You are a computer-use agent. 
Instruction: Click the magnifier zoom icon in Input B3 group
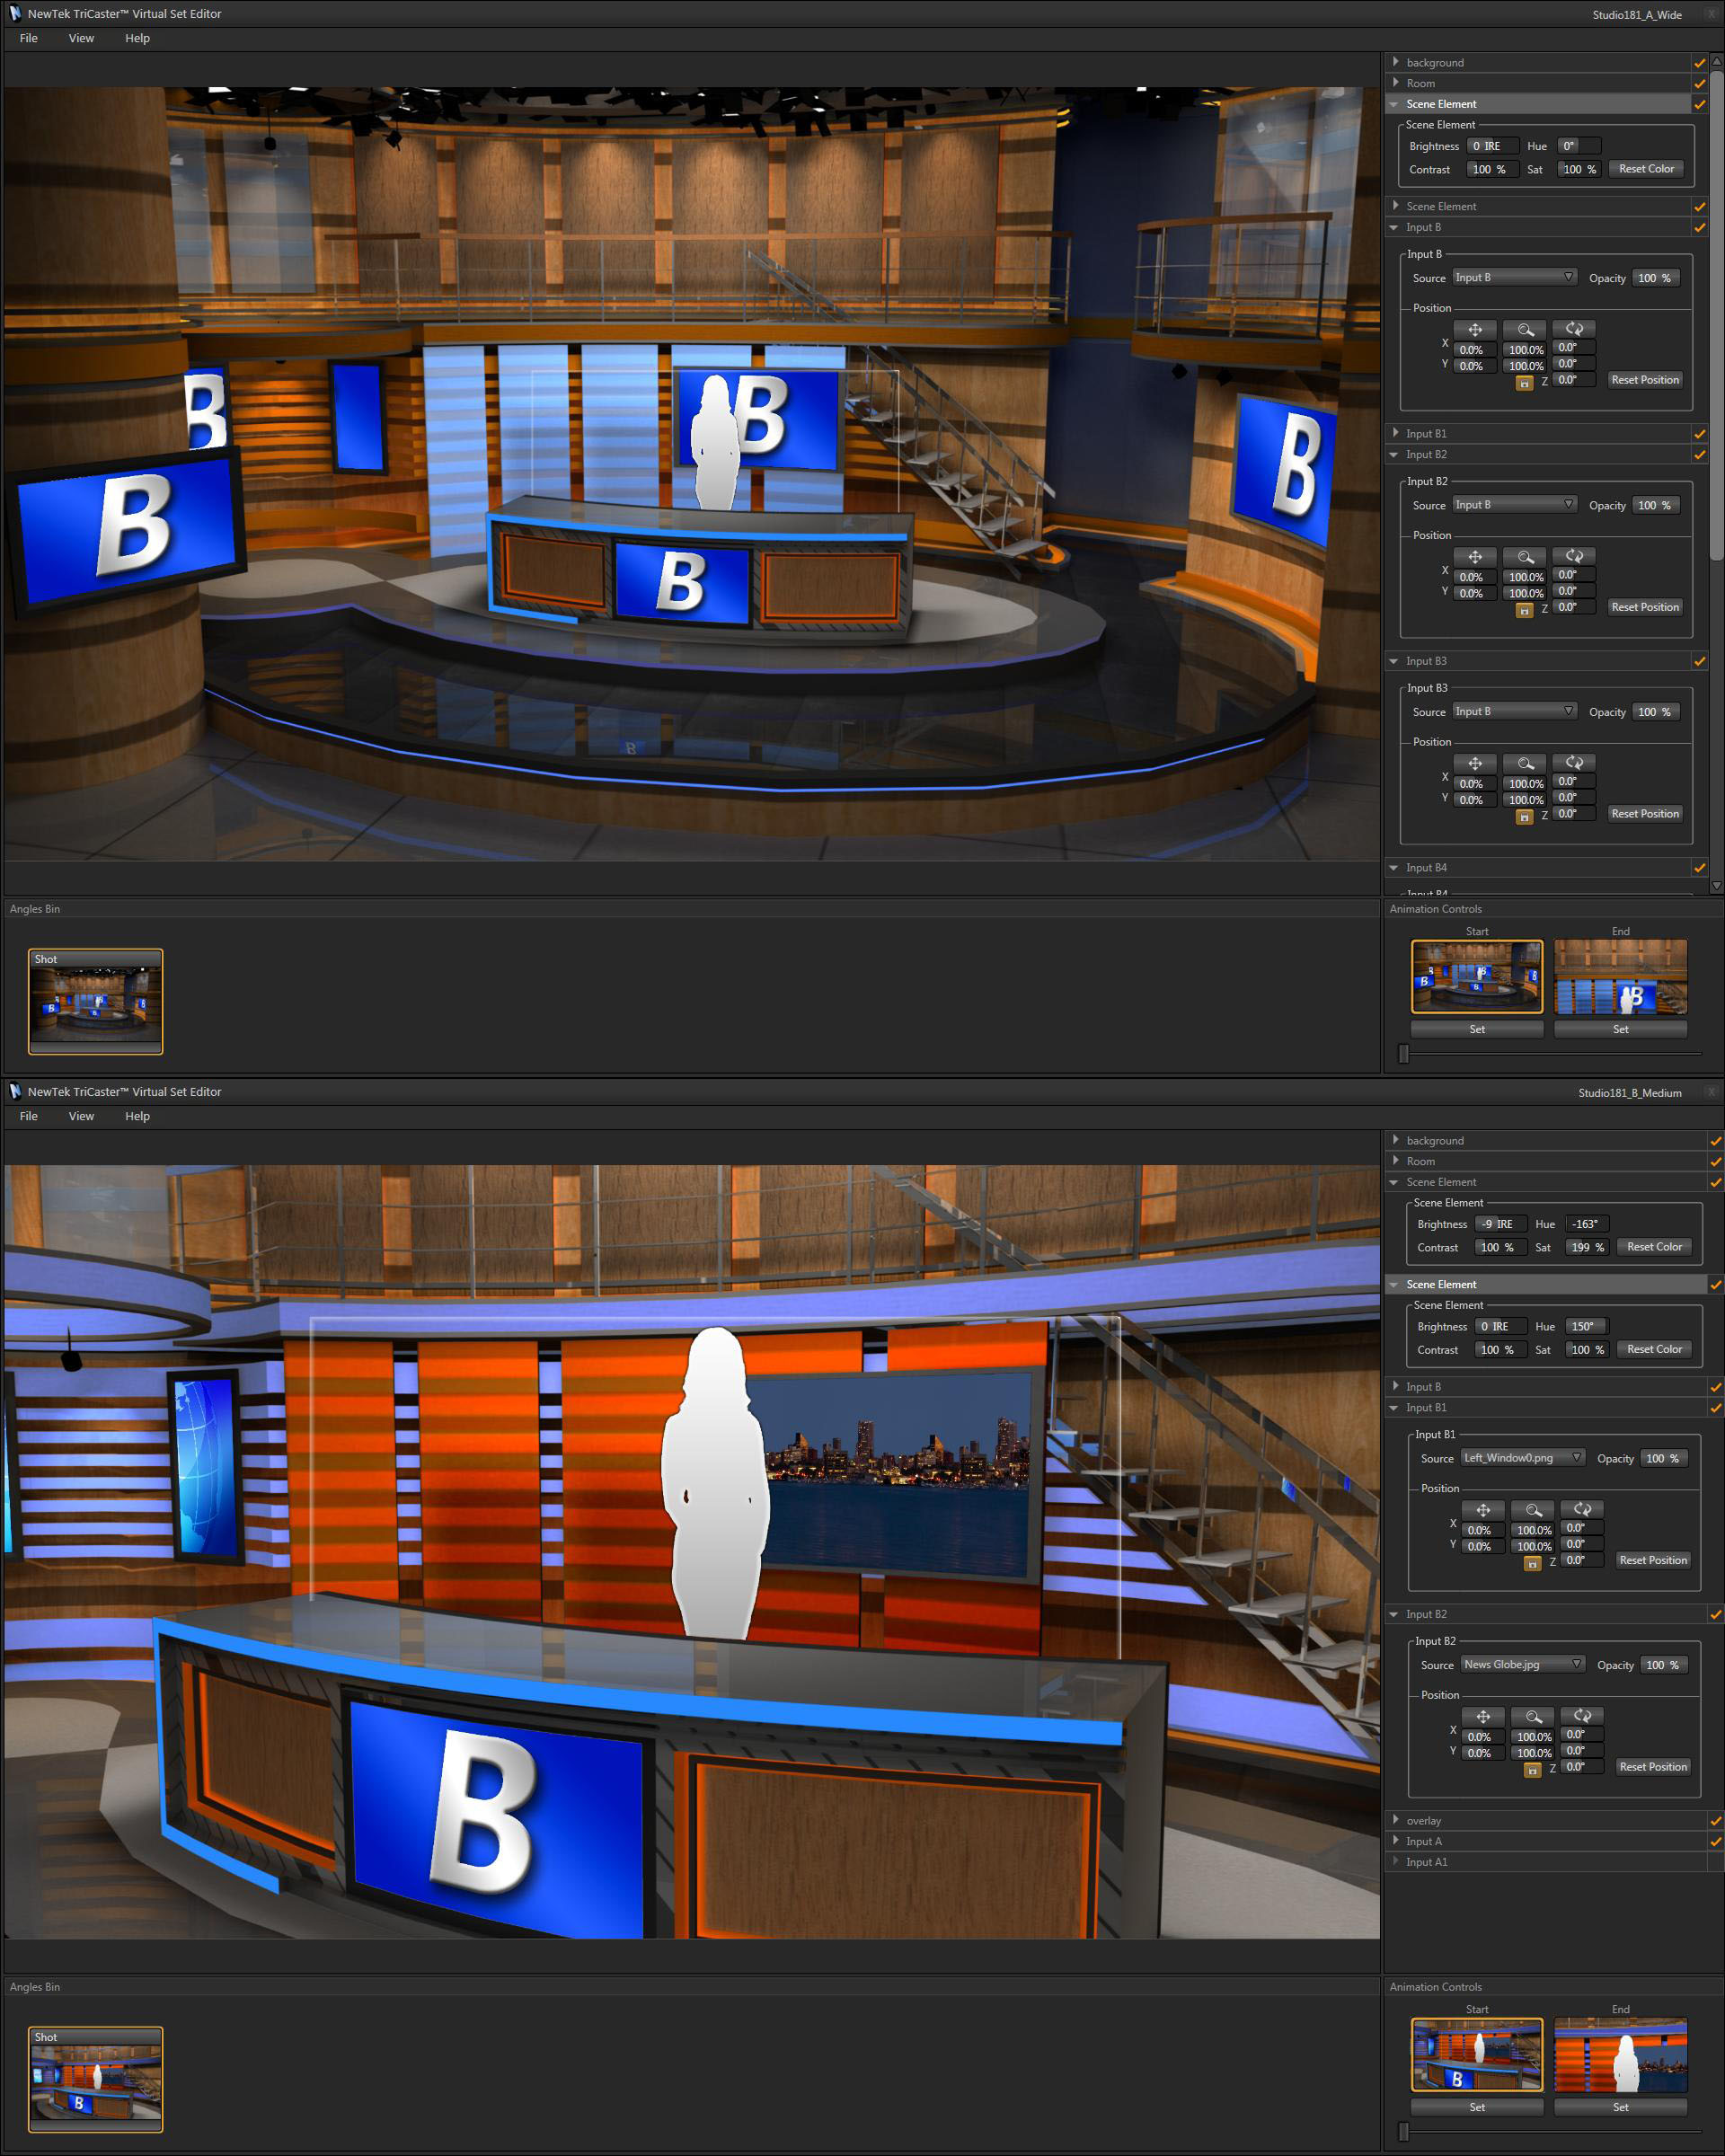1525,763
